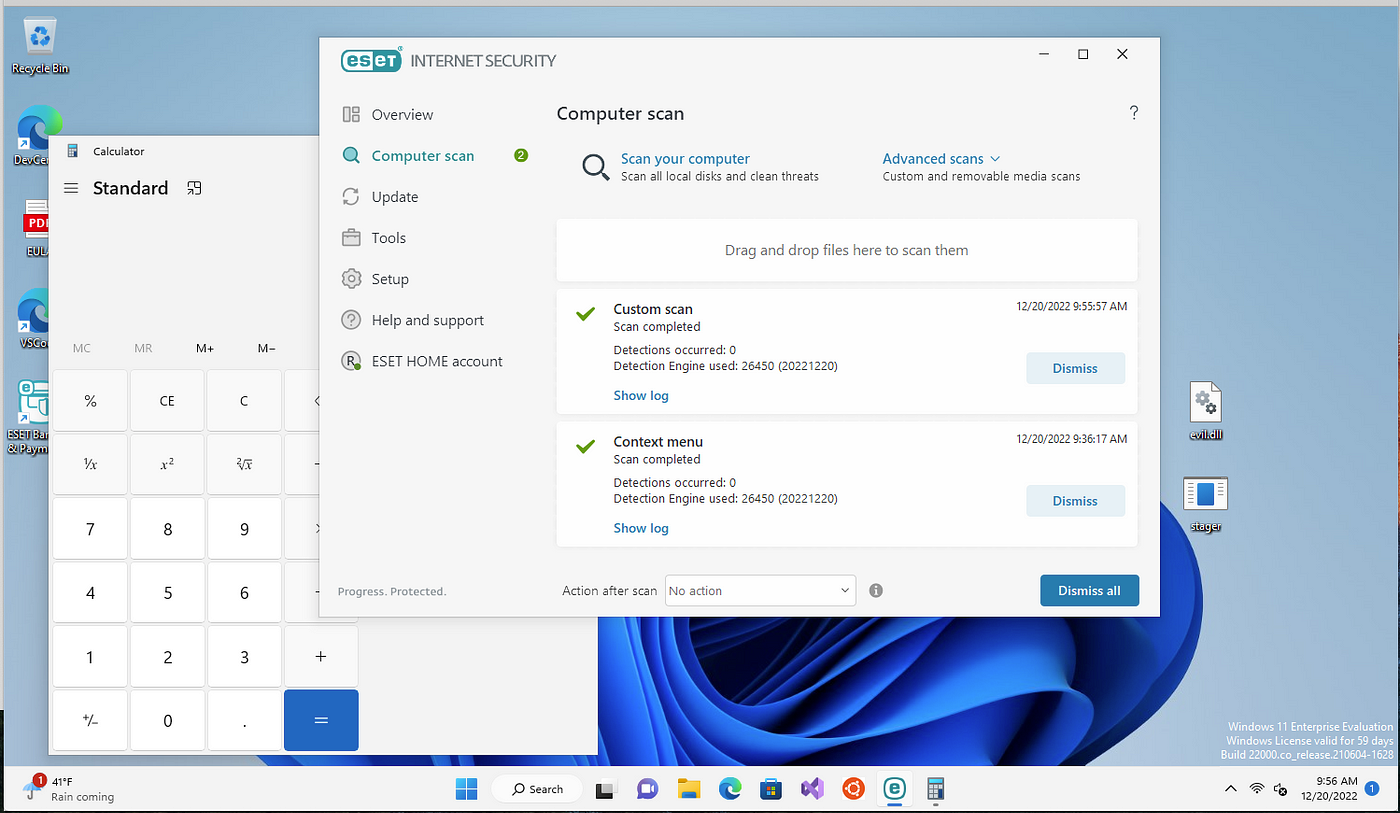1400x813 pixels.
Task: Click the Overview grid icon
Action: click(x=351, y=115)
